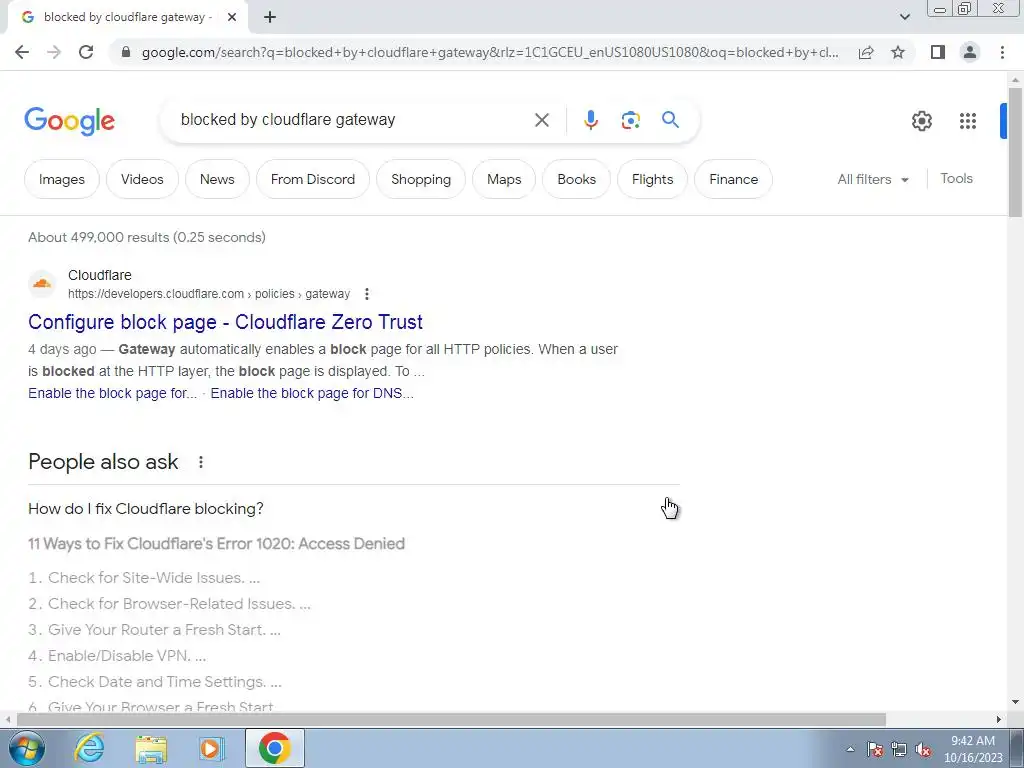Open 'Enable the block page for...' sitelink

tap(112, 393)
